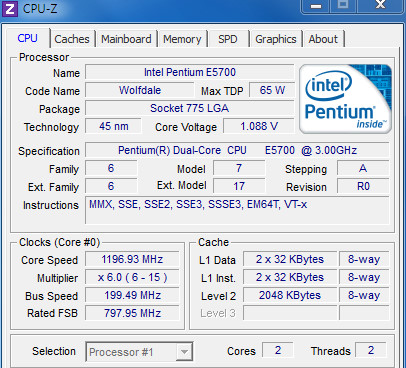Click the Specification field text
The height and width of the screenshot is (368, 406).
pos(237,150)
